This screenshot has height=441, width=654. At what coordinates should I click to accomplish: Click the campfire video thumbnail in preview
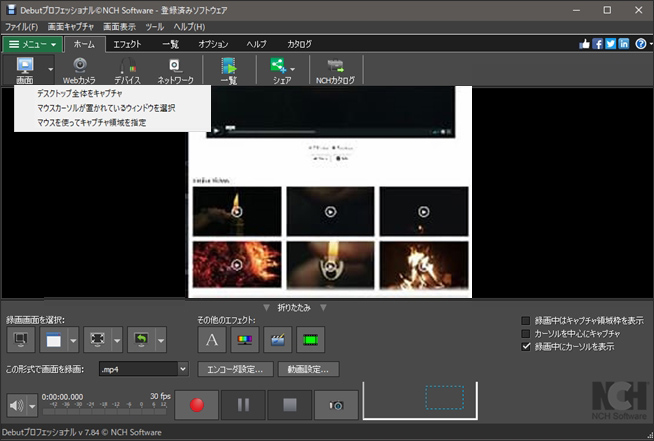pyautogui.click(x=424, y=265)
